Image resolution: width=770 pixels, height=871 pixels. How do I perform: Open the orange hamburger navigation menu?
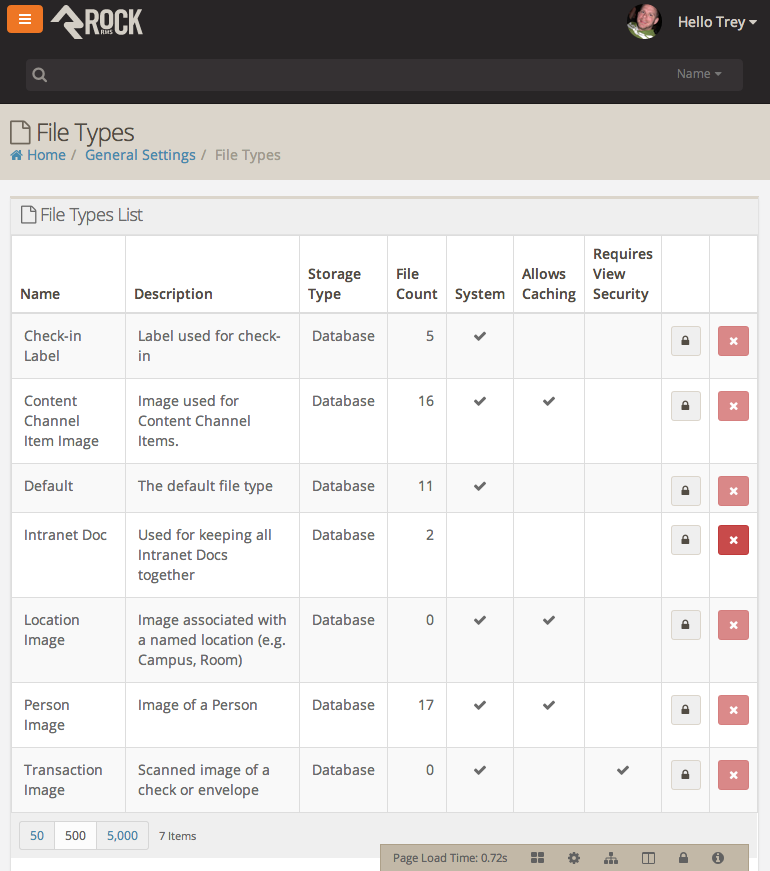(x=25, y=19)
